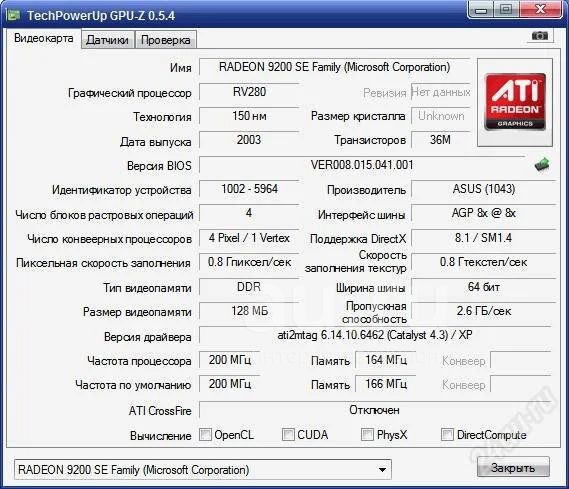Click the dropdown arrow of the card selector
This screenshot has width=569, height=489.
[x=382, y=470]
